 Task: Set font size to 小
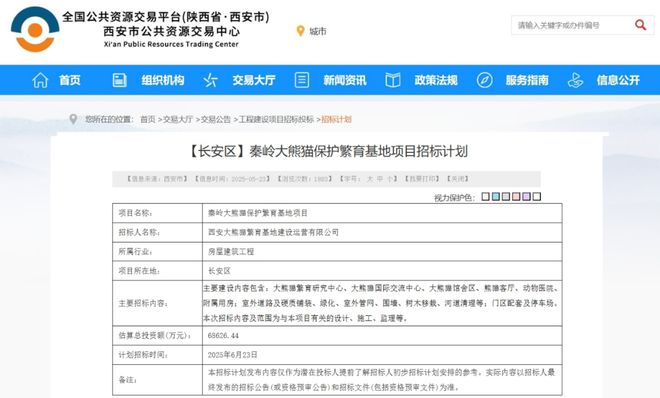tap(390, 179)
